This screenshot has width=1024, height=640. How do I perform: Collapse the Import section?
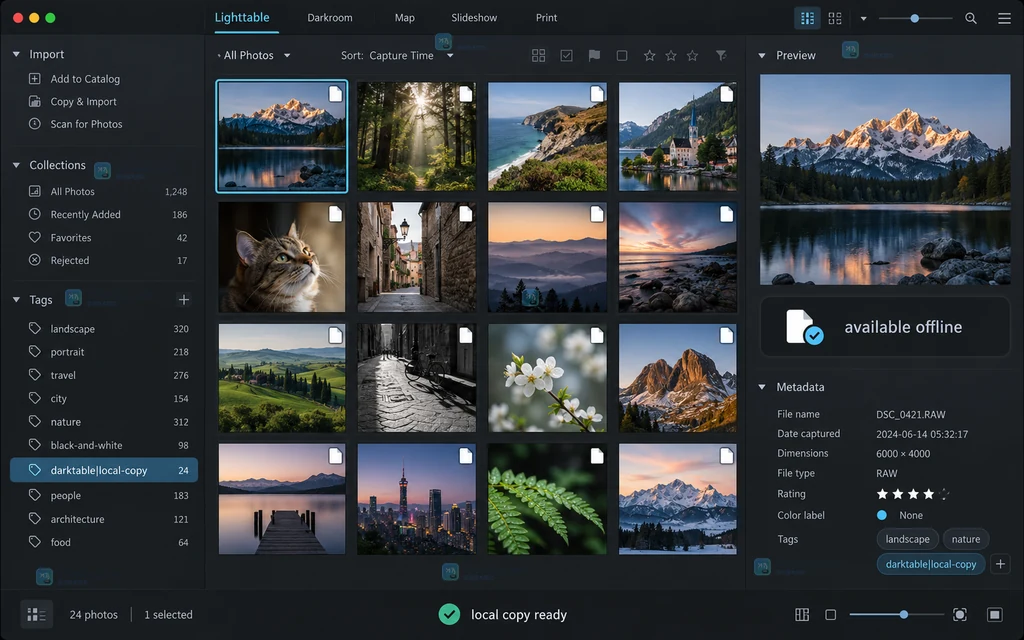tap(16, 54)
